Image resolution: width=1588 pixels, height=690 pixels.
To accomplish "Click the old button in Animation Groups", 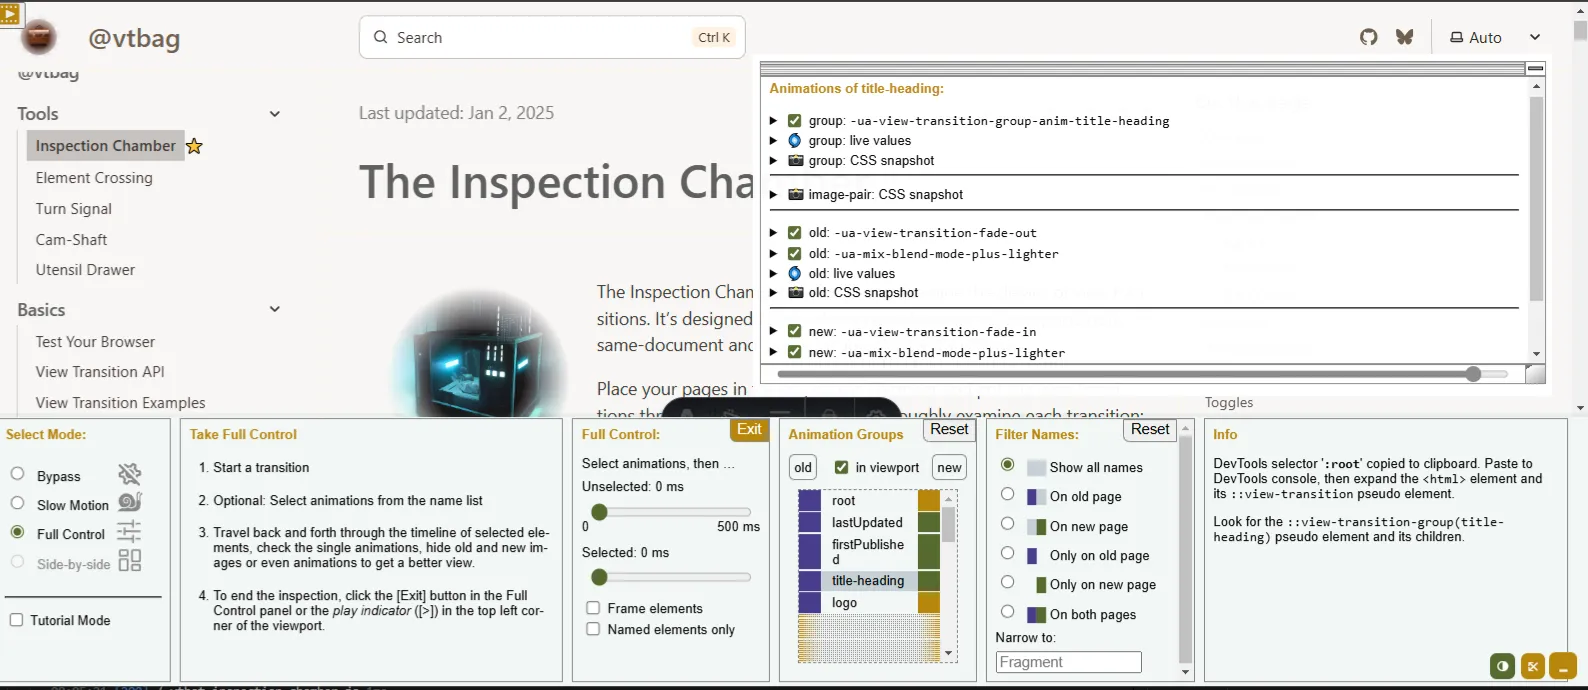I will click(x=803, y=467).
